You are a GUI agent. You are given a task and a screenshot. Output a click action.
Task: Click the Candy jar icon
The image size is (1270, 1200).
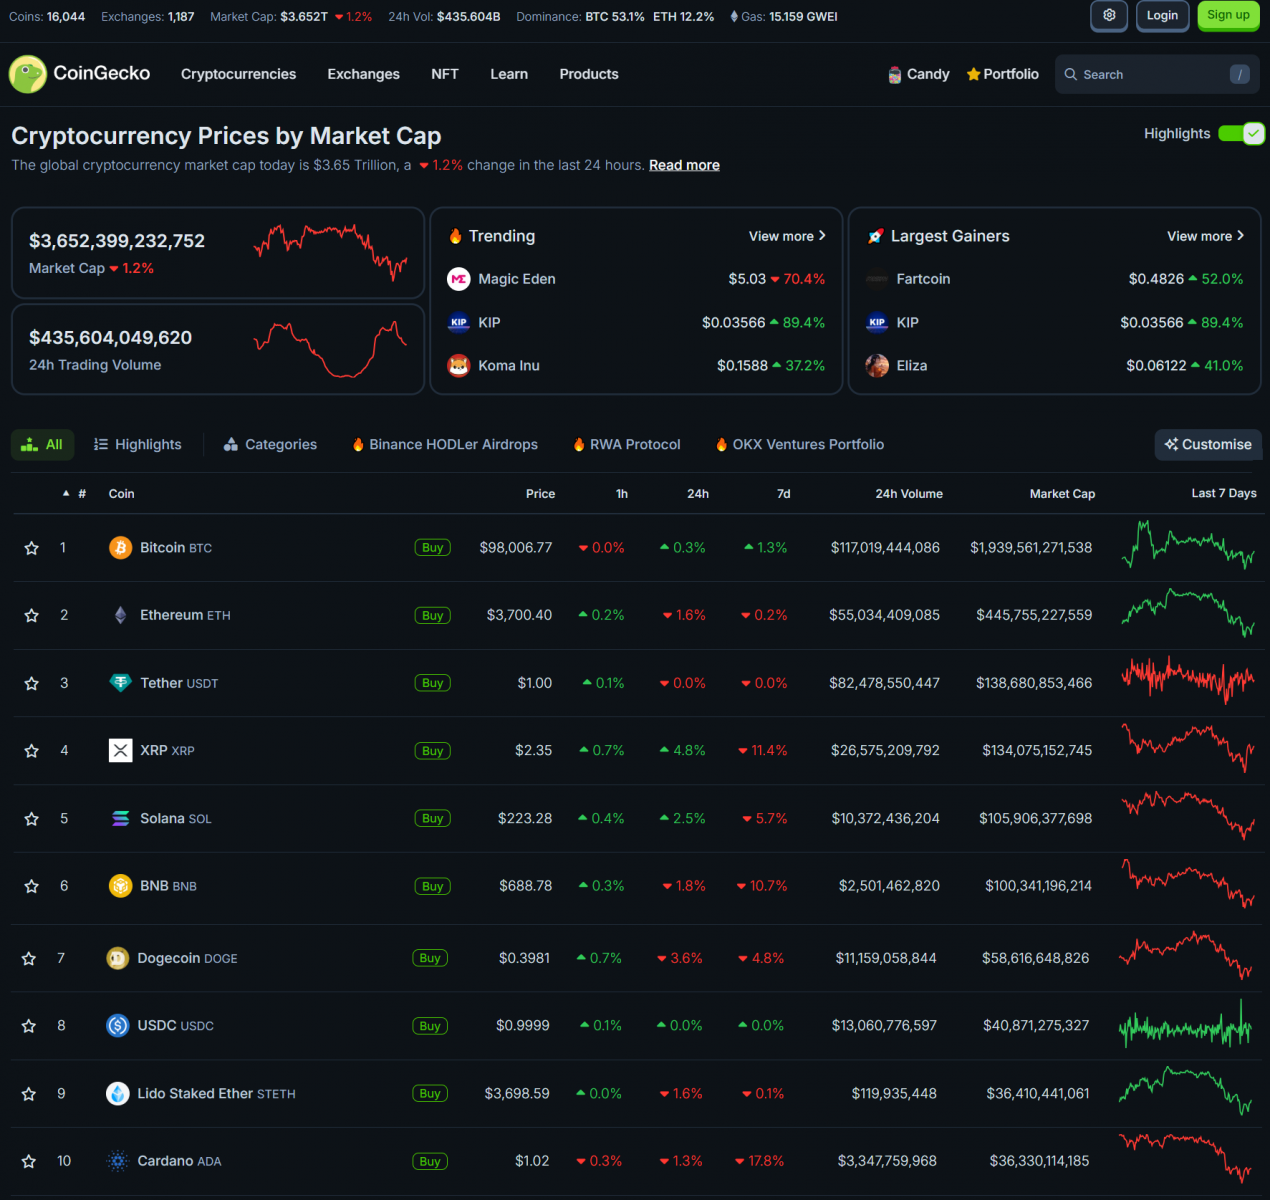tap(895, 75)
